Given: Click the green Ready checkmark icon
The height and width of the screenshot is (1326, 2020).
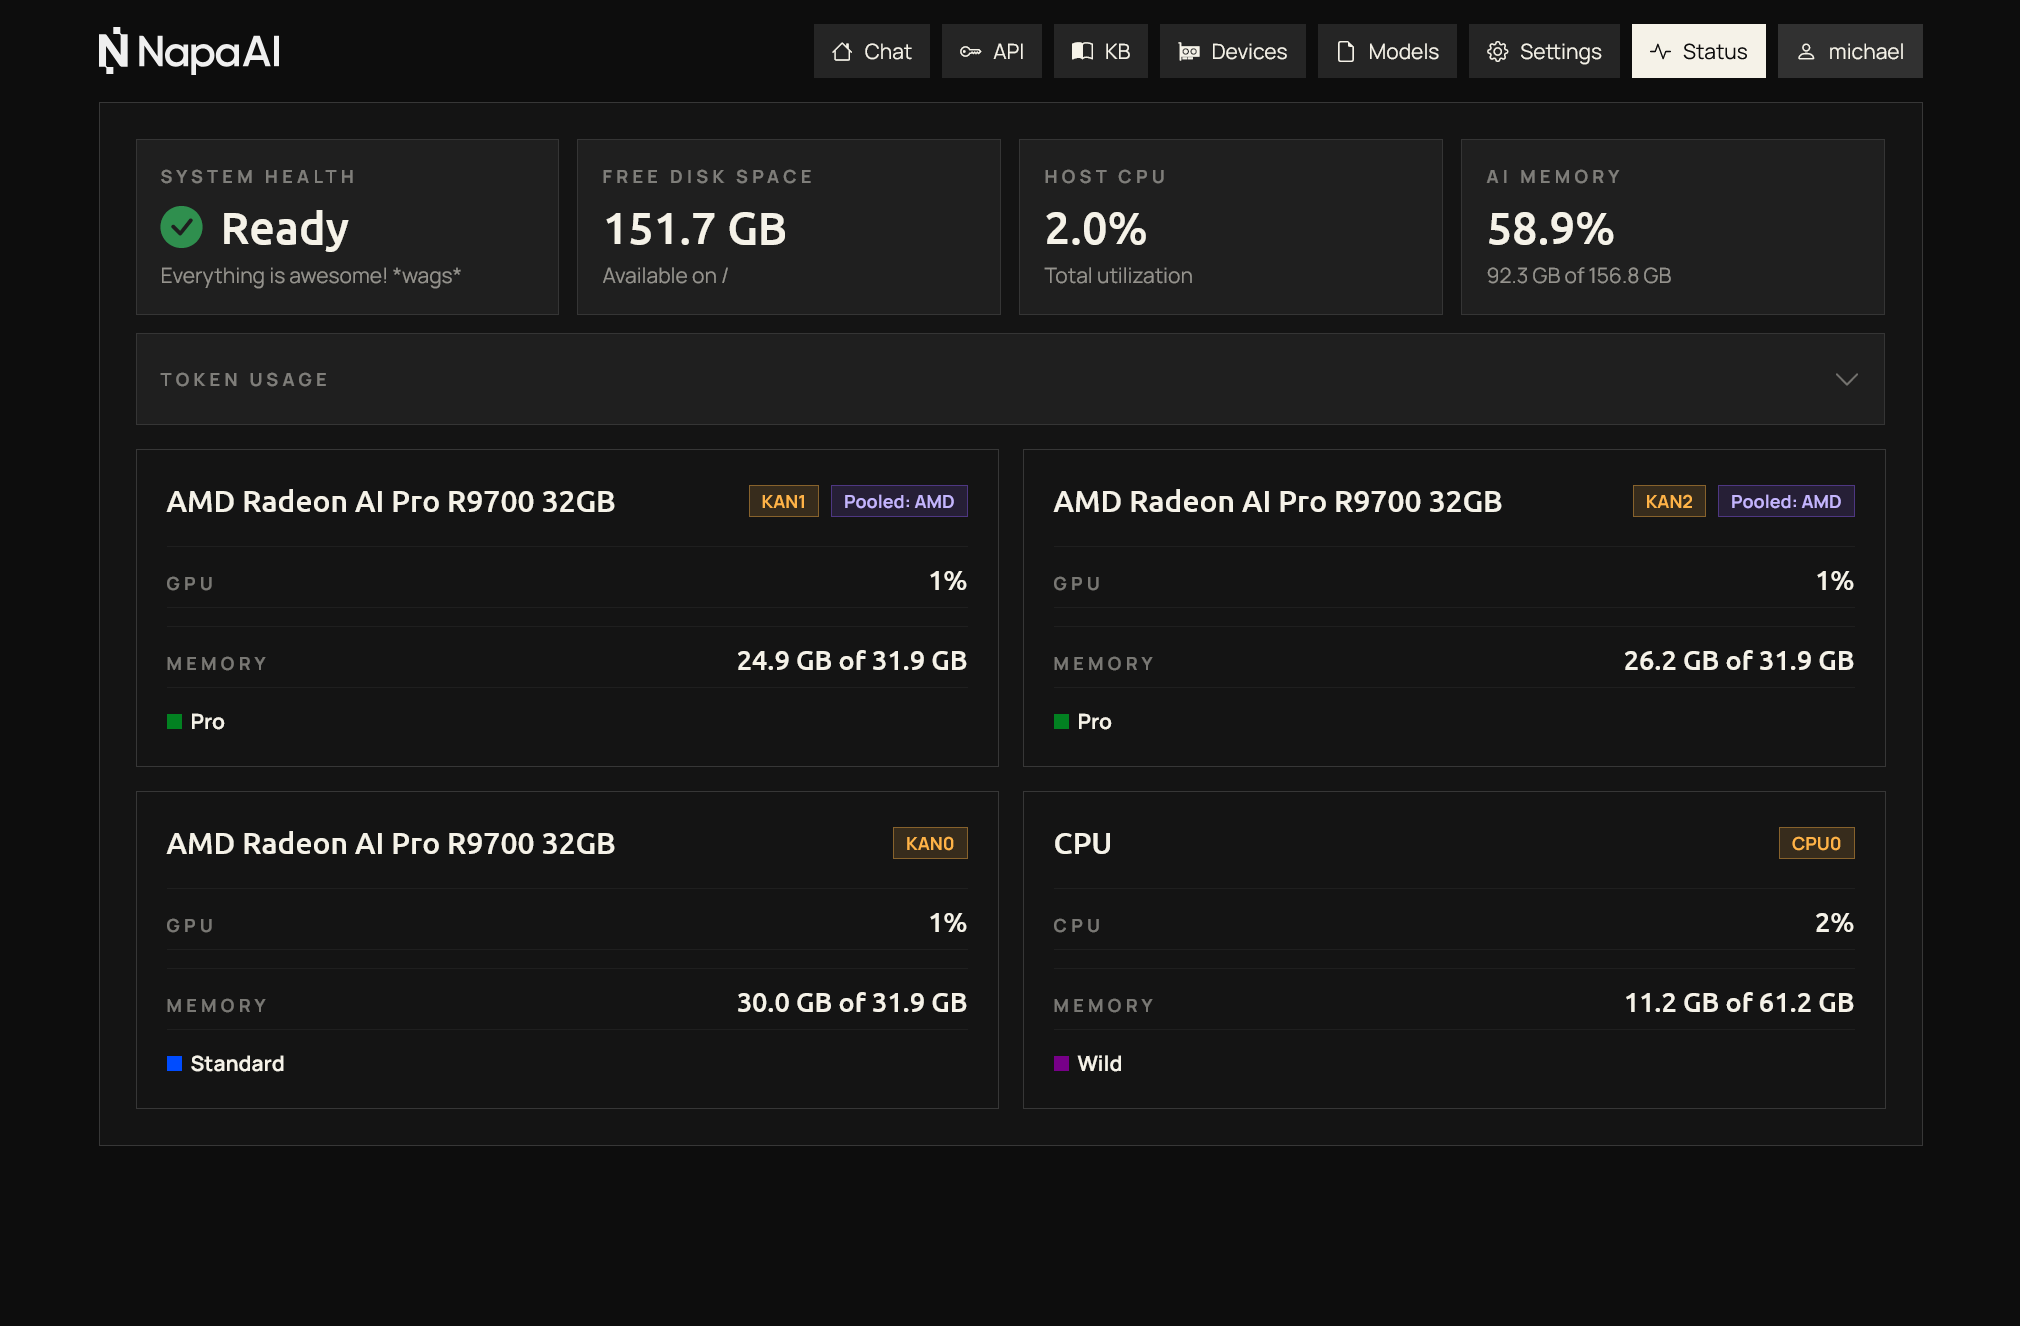Looking at the screenshot, I should pyautogui.click(x=181, y=227).
